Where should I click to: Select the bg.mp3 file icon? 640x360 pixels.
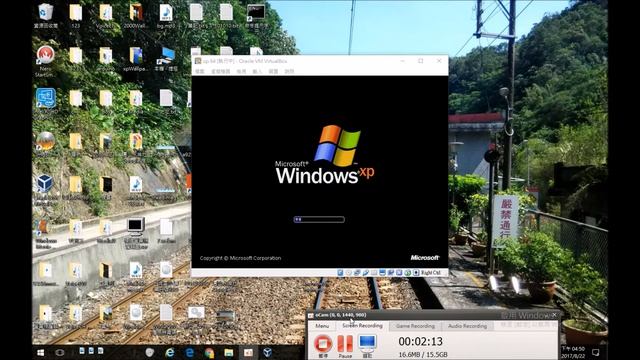tap(166, 16)
